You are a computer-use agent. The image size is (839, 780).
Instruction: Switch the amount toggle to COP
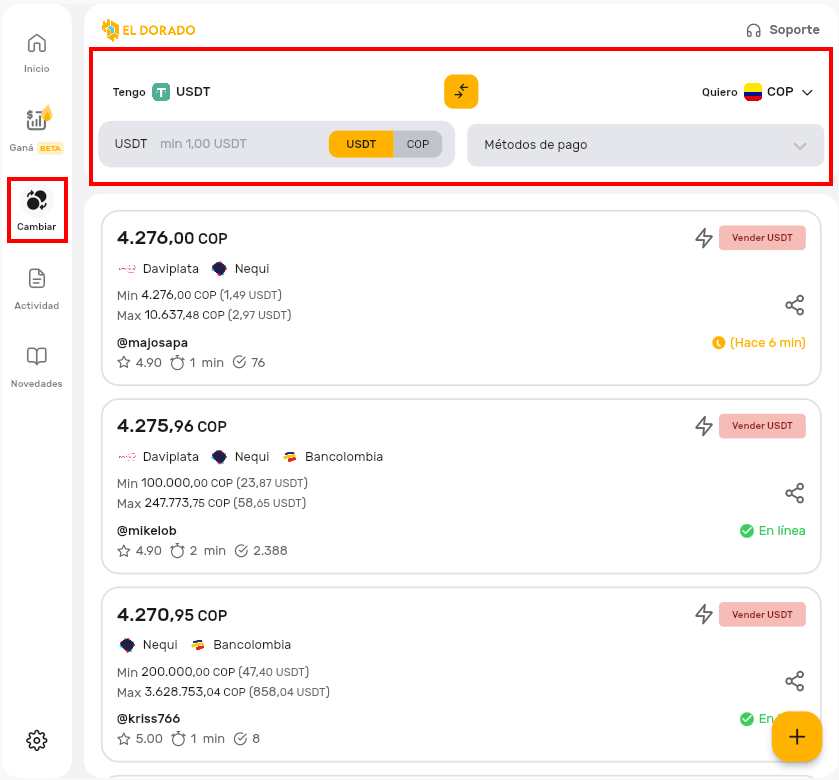pyautogui.click(x=418, y=144)
